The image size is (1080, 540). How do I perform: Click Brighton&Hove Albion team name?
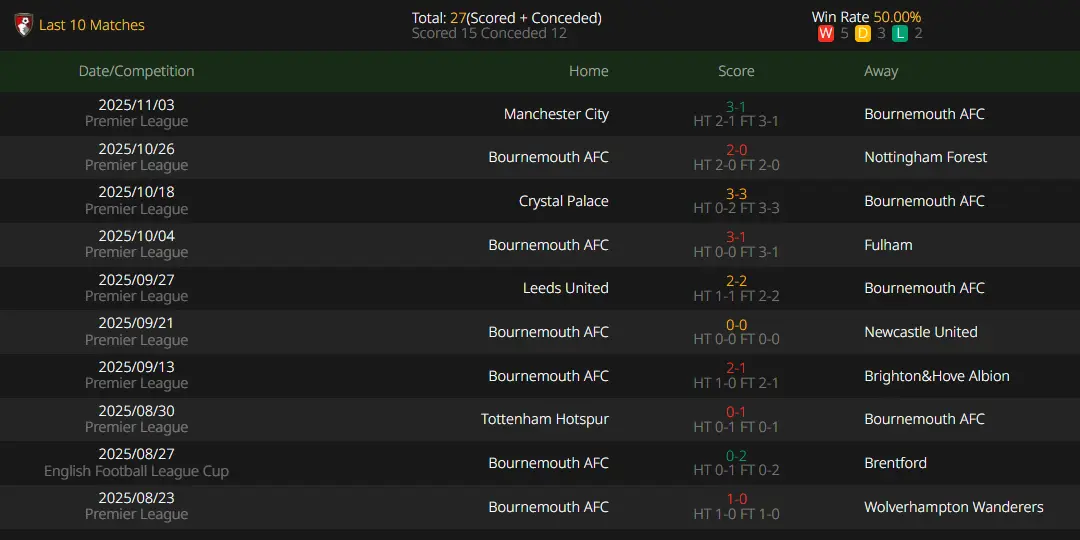[x=936, y=376]
